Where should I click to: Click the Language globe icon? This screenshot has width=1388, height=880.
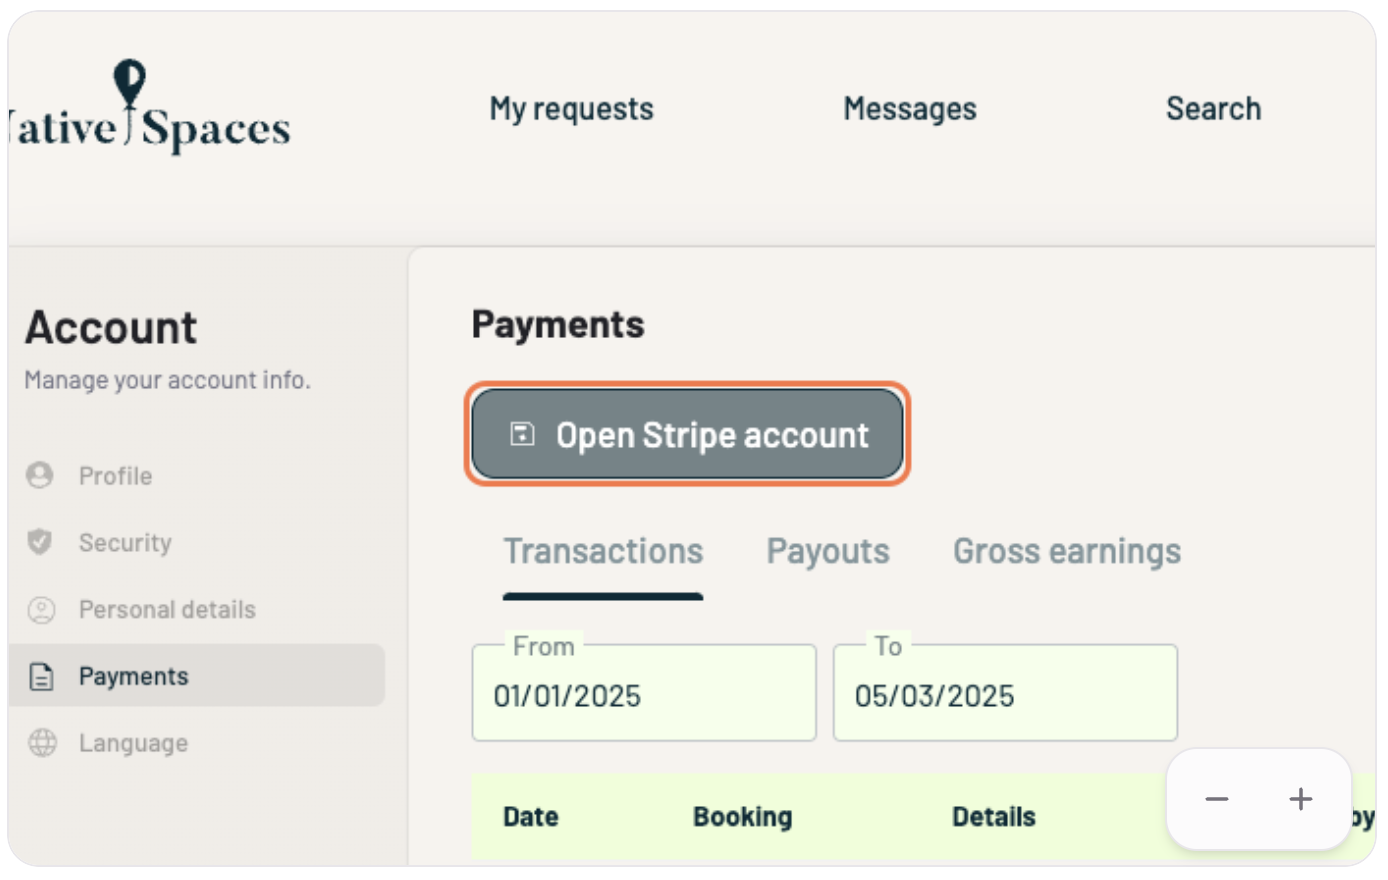42,743
